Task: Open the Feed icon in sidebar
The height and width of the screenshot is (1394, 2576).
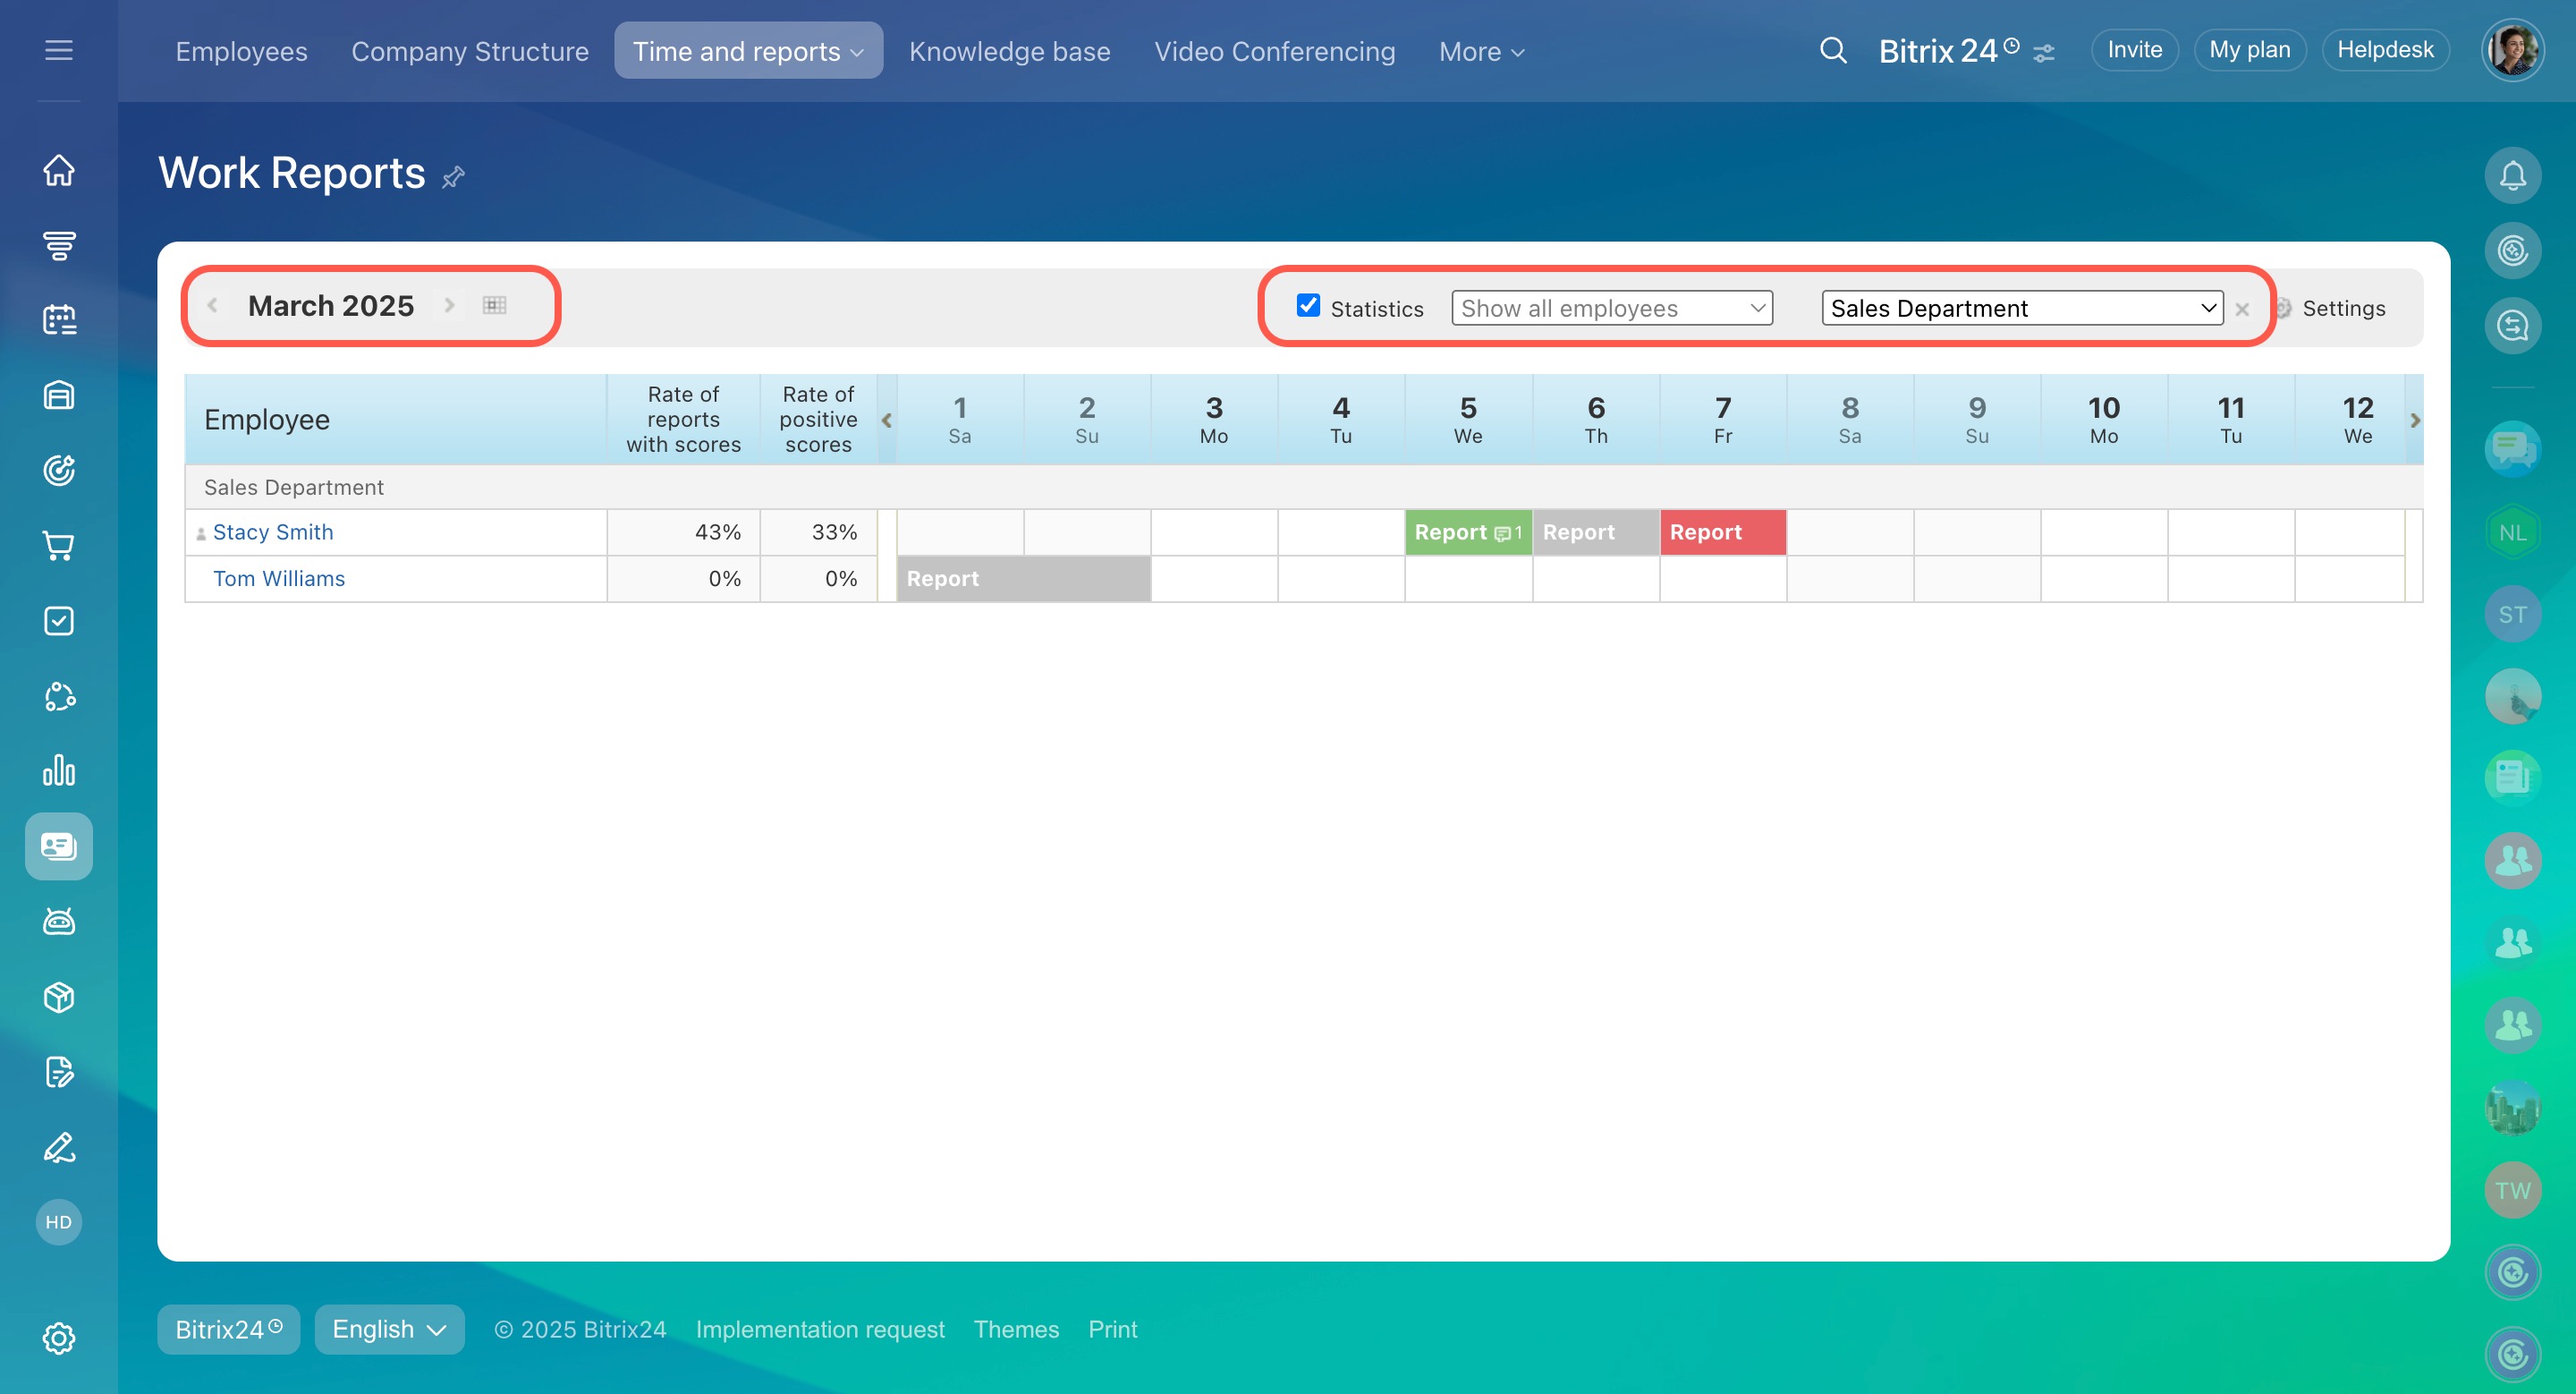Action: click(x=59, y=245)
